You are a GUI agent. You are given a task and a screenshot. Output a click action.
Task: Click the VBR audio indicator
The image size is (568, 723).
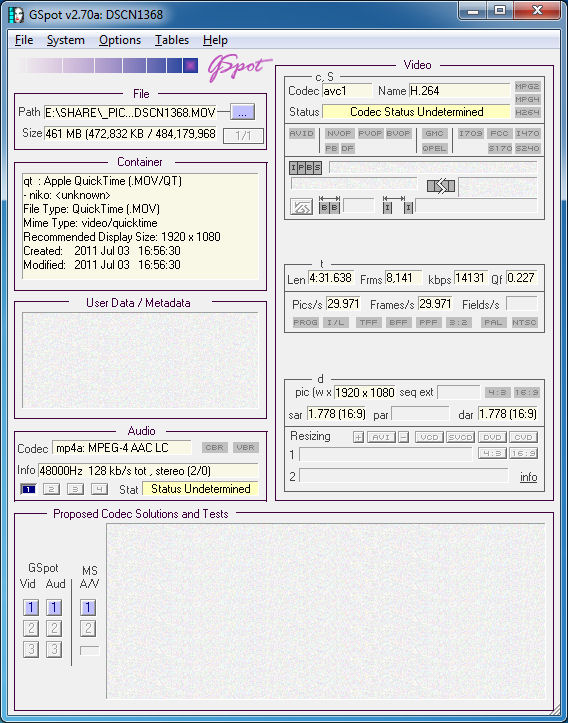[x=246, y=447]
